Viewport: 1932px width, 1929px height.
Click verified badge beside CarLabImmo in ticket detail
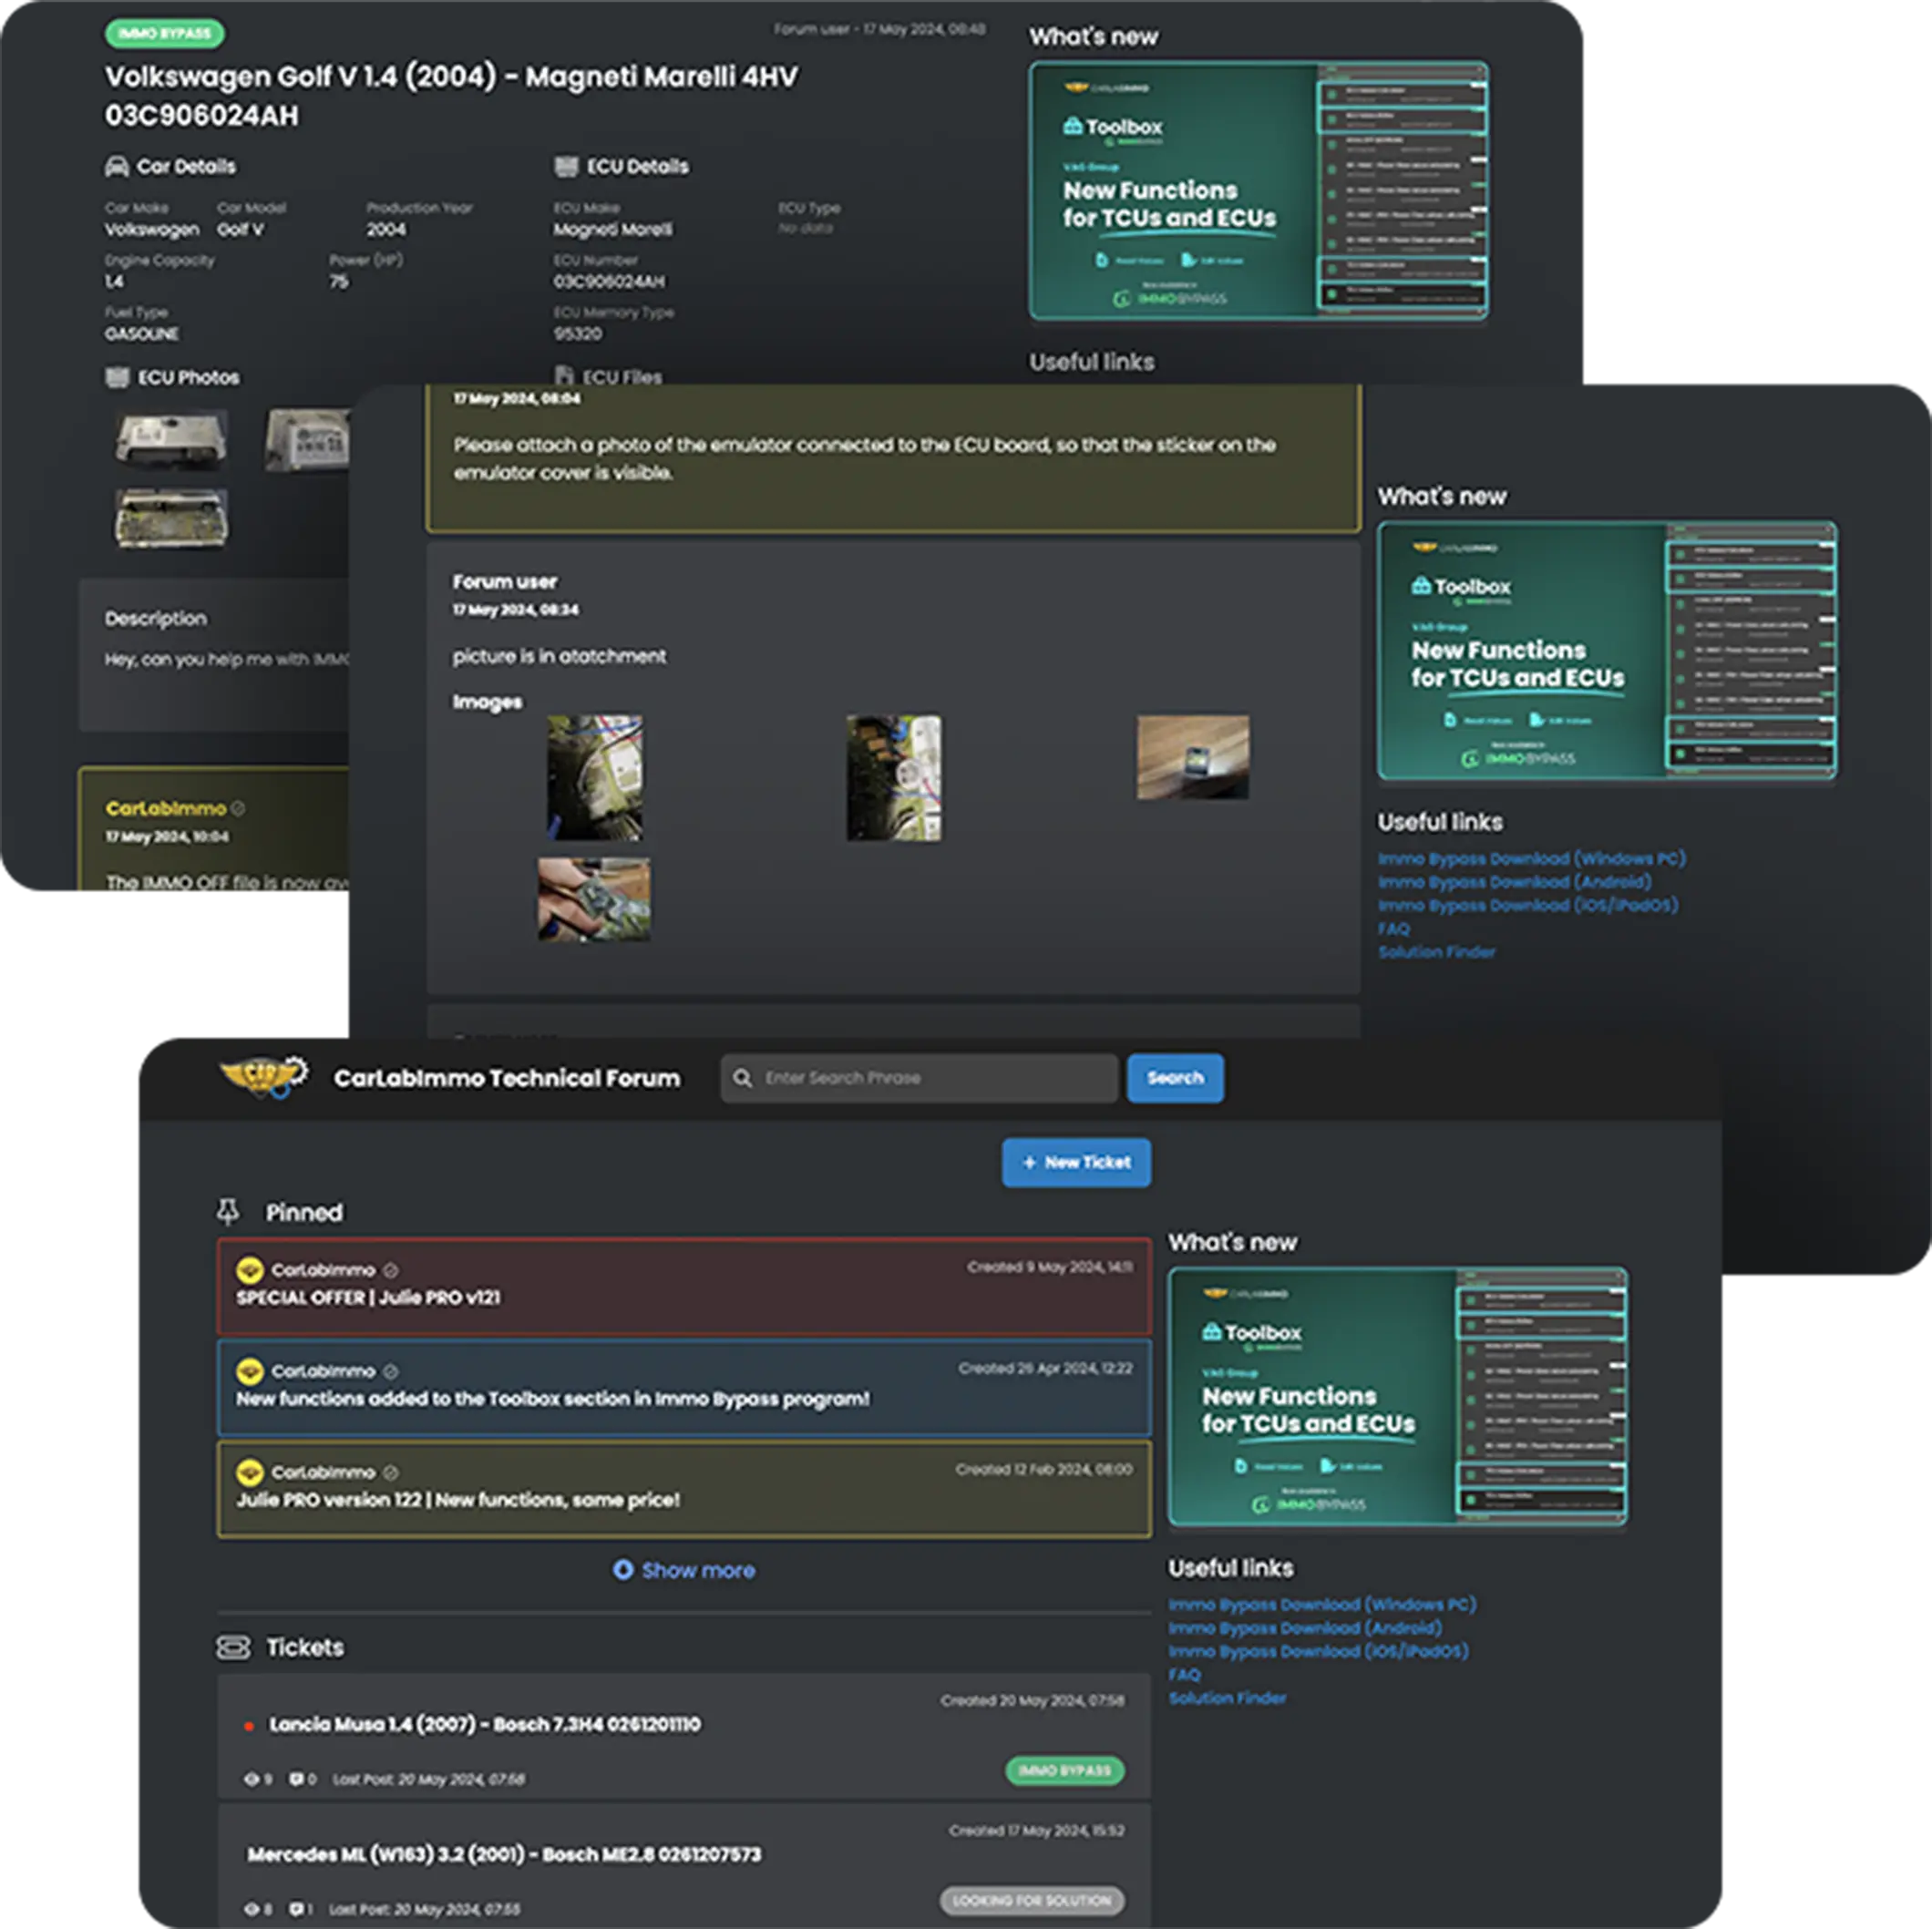tap(238, 808)
